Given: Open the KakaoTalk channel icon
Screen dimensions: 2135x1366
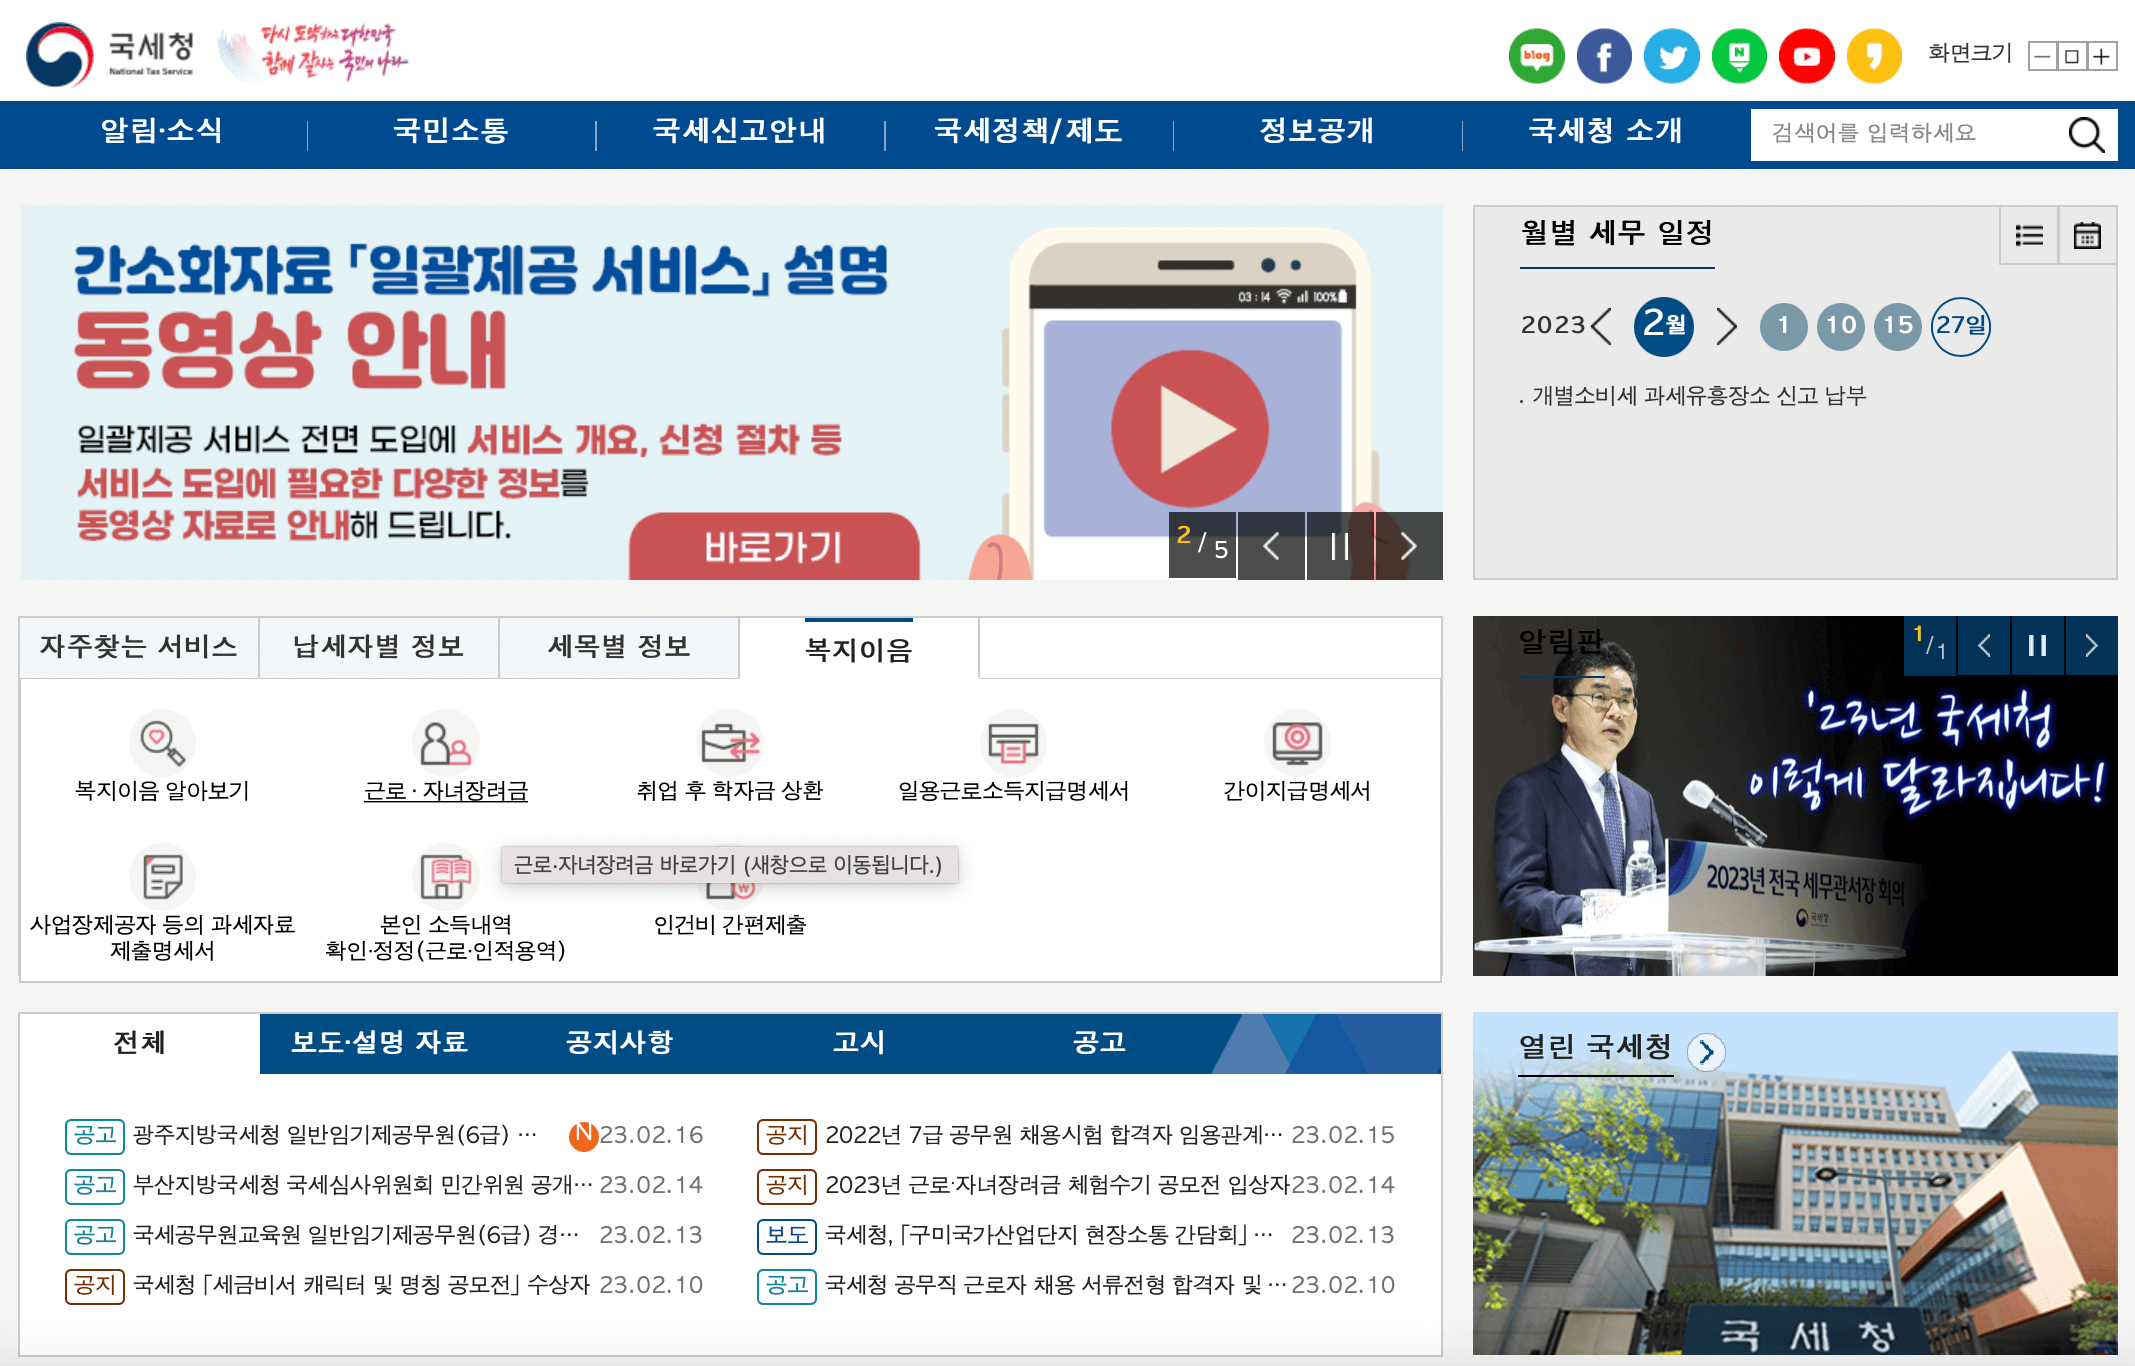Looking at the screenshot, I should click(x=1874, y=55).
